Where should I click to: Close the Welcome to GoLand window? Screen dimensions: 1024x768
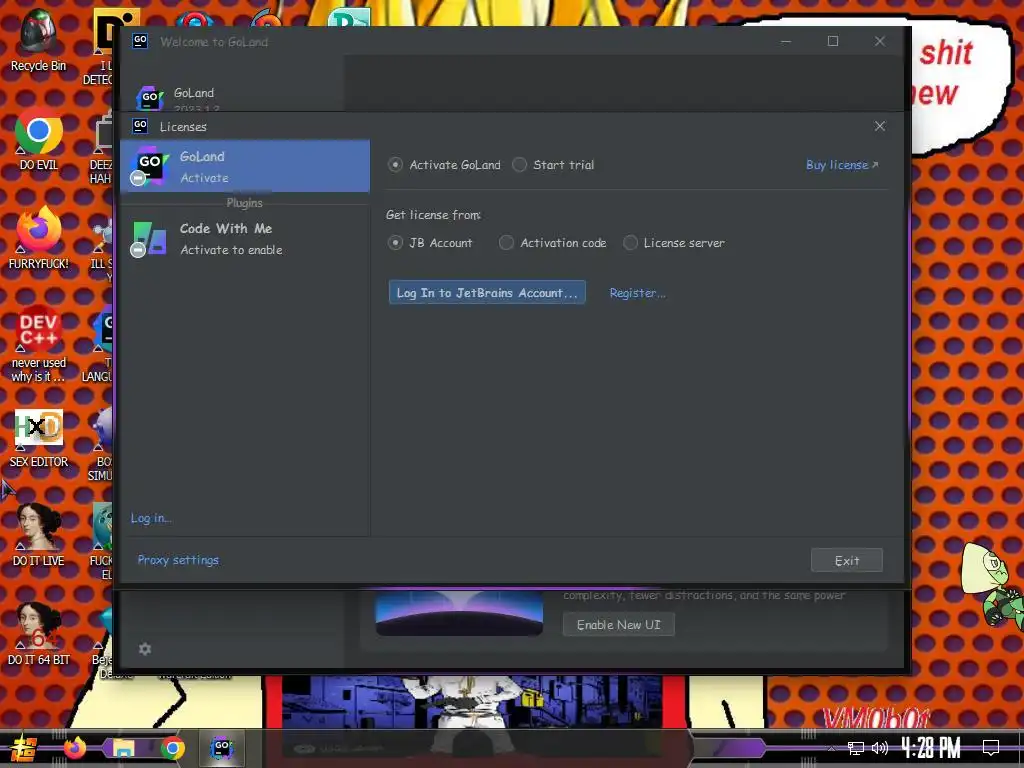tap(880, 41)
